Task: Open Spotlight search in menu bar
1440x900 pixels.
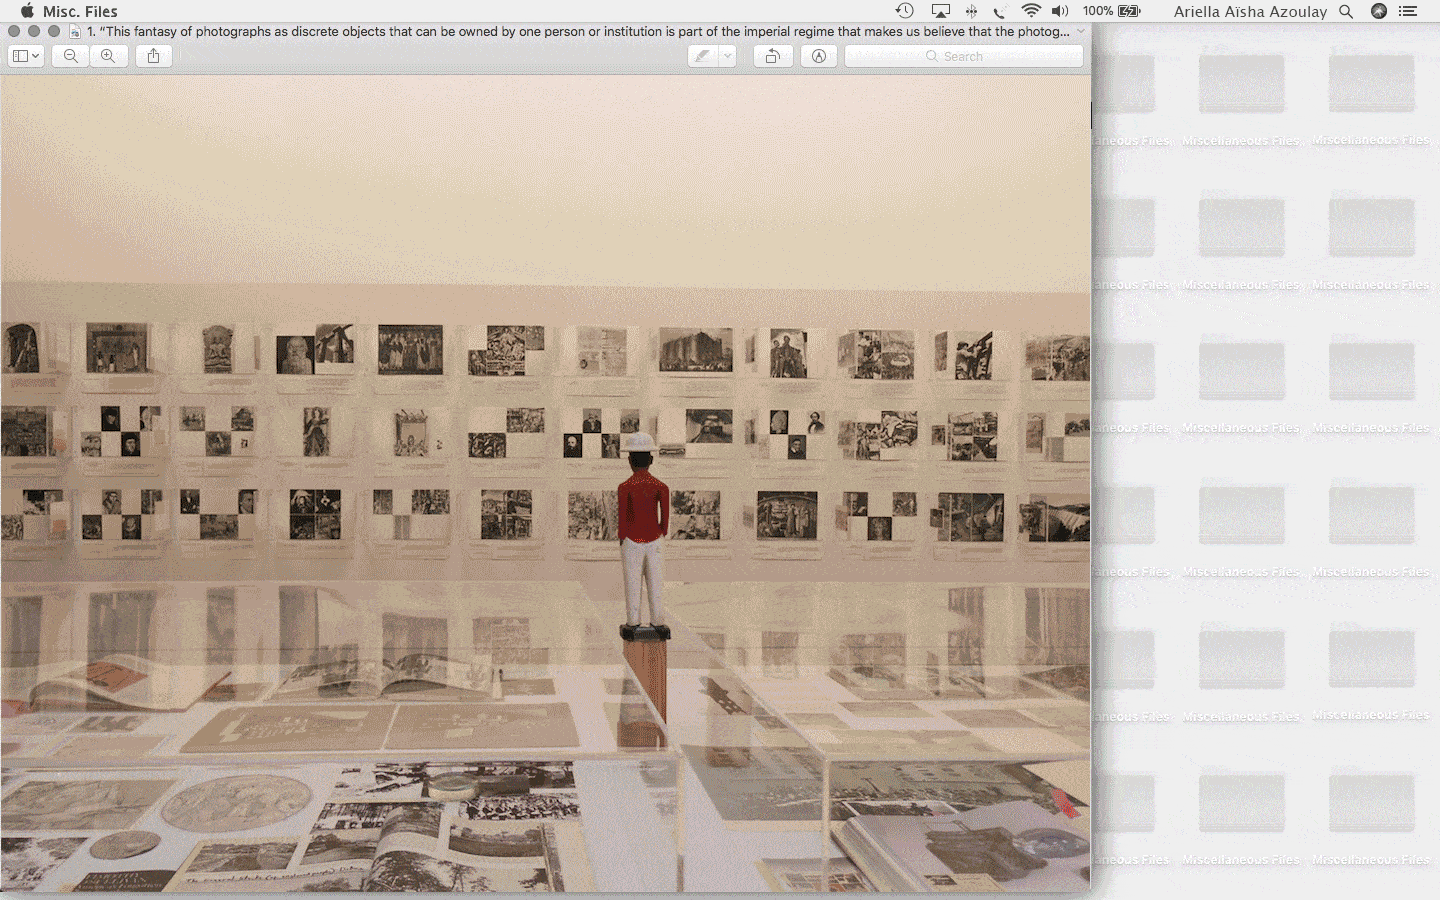Action: (1346, 11)
